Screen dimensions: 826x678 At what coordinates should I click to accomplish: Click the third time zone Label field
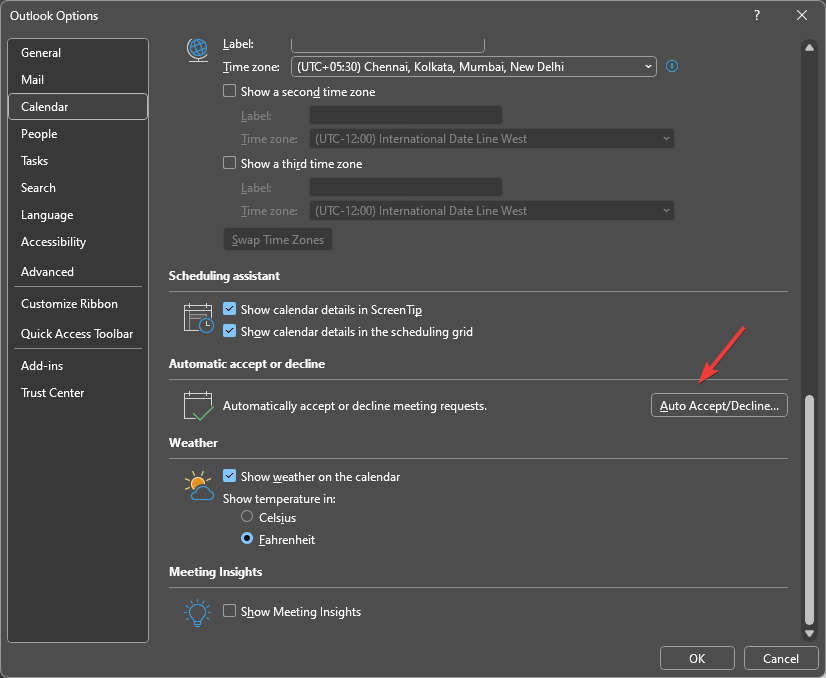406,188
